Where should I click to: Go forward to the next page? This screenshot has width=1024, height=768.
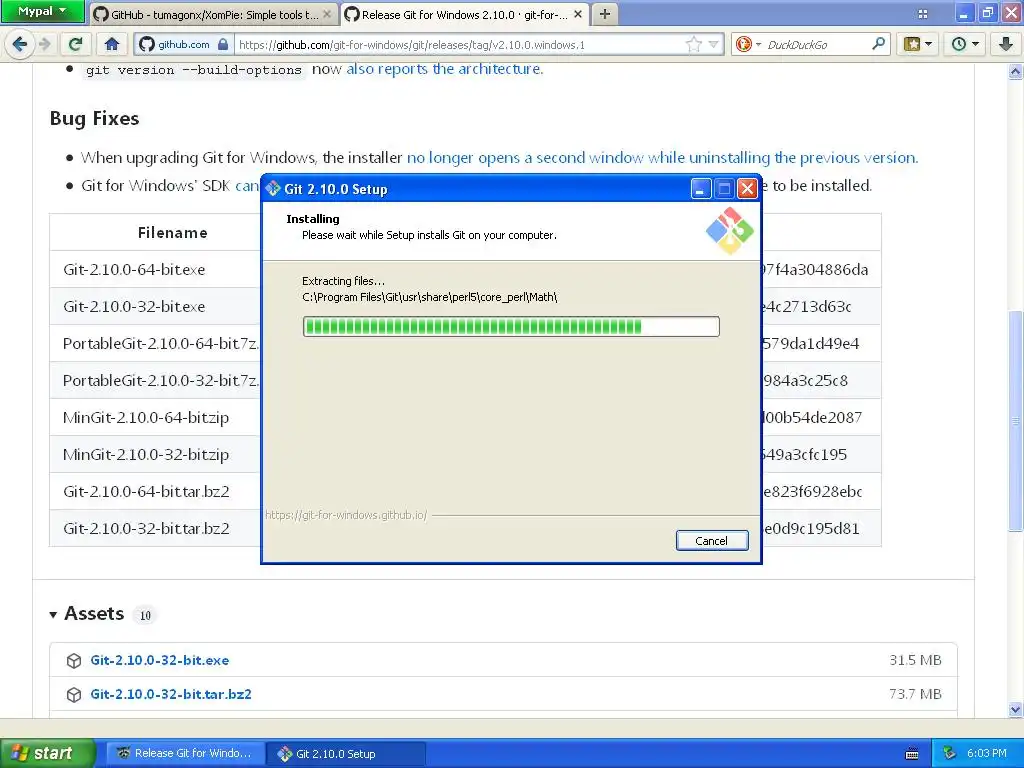45,44
